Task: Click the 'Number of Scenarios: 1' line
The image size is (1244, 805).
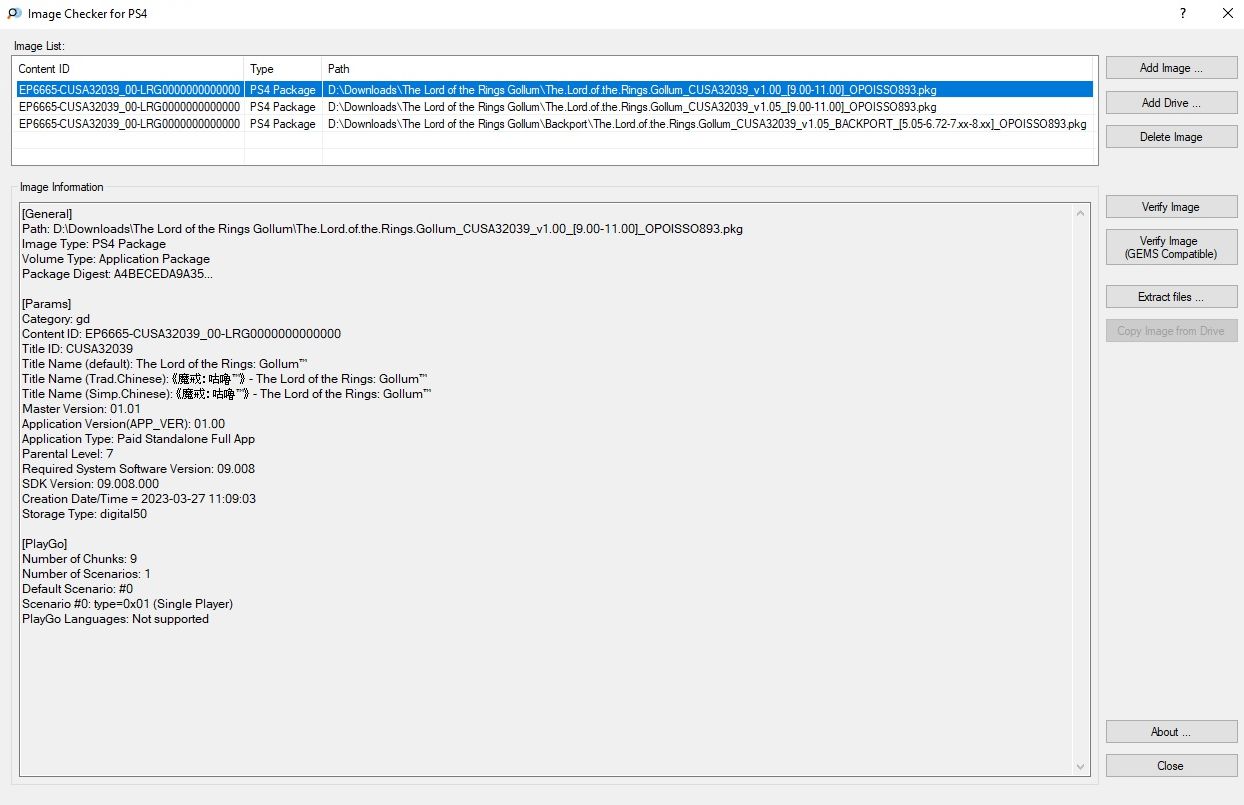Action: (86, 574)
